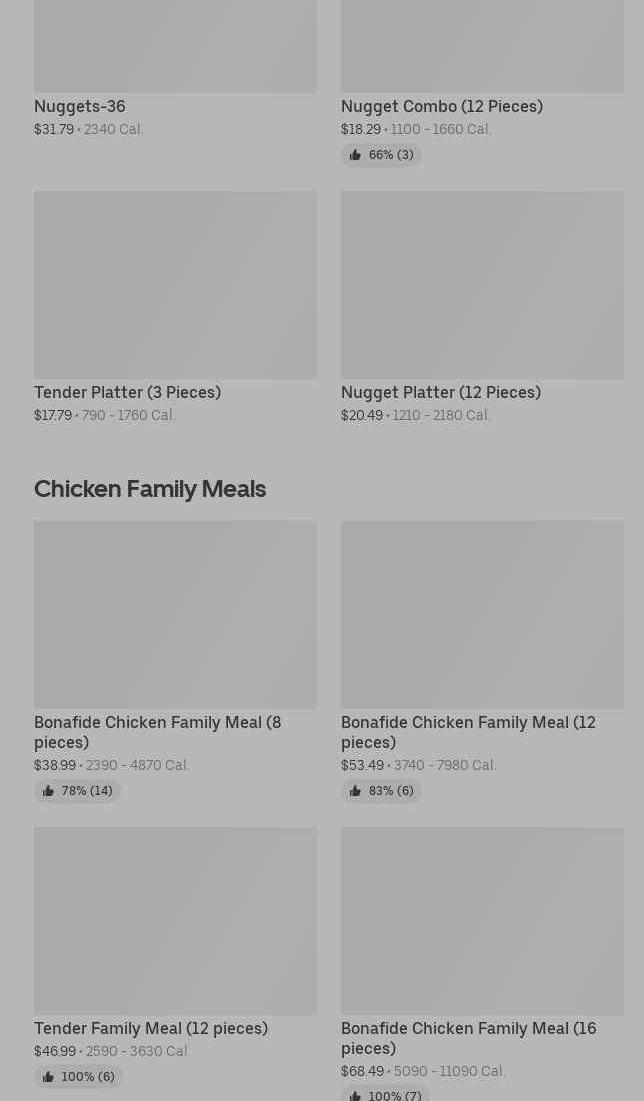Open Bonafide Chicken Family Meal (12 pieces) image
The image size is (644, 1101).
(482, 614)
